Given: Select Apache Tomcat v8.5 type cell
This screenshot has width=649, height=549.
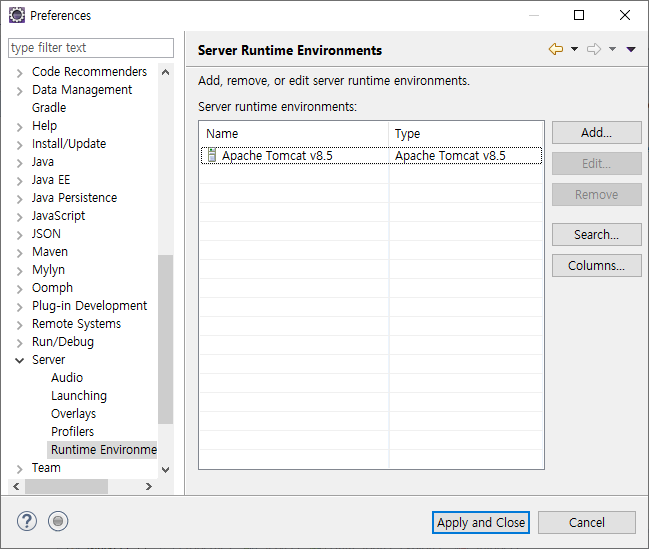Looking at the screenshot, I should [466, 156].
